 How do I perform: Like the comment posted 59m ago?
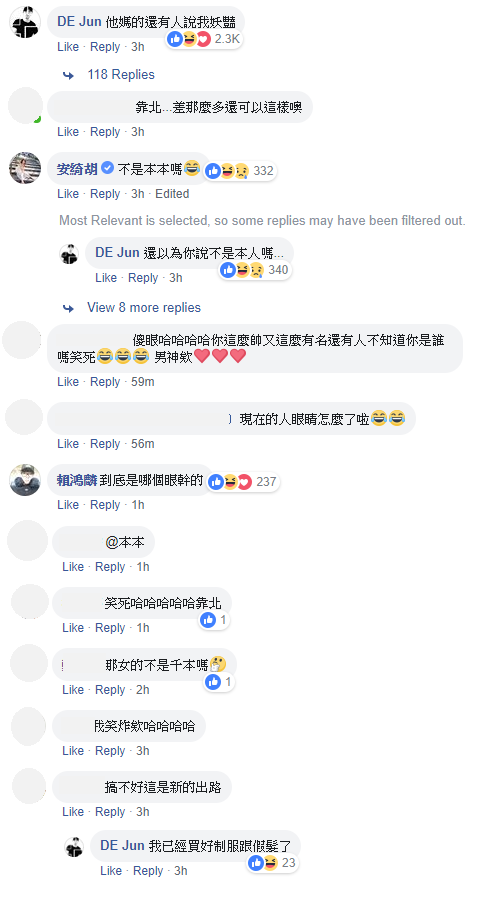click(x=68, y=382)
